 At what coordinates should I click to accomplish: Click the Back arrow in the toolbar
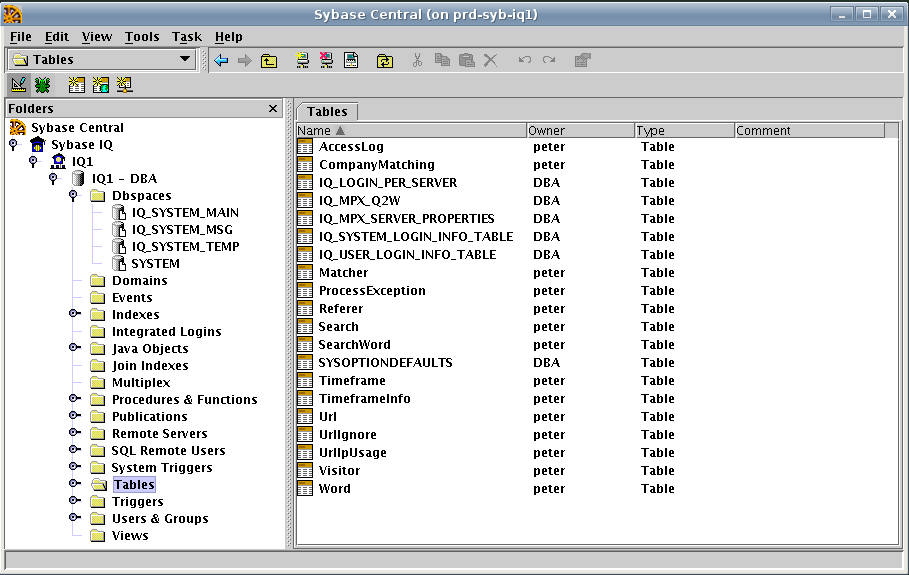coord(221,60)
